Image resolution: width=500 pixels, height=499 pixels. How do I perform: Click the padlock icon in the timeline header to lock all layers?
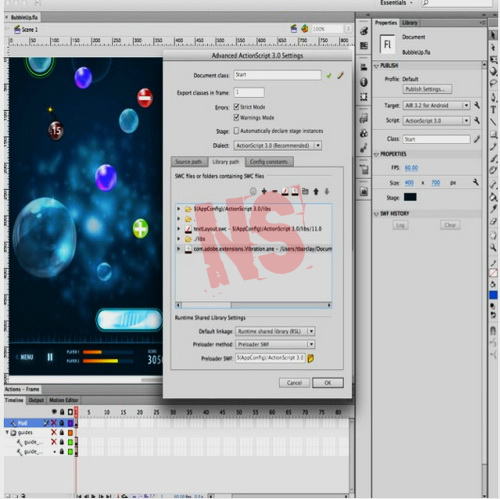click(x=62, y=412)
